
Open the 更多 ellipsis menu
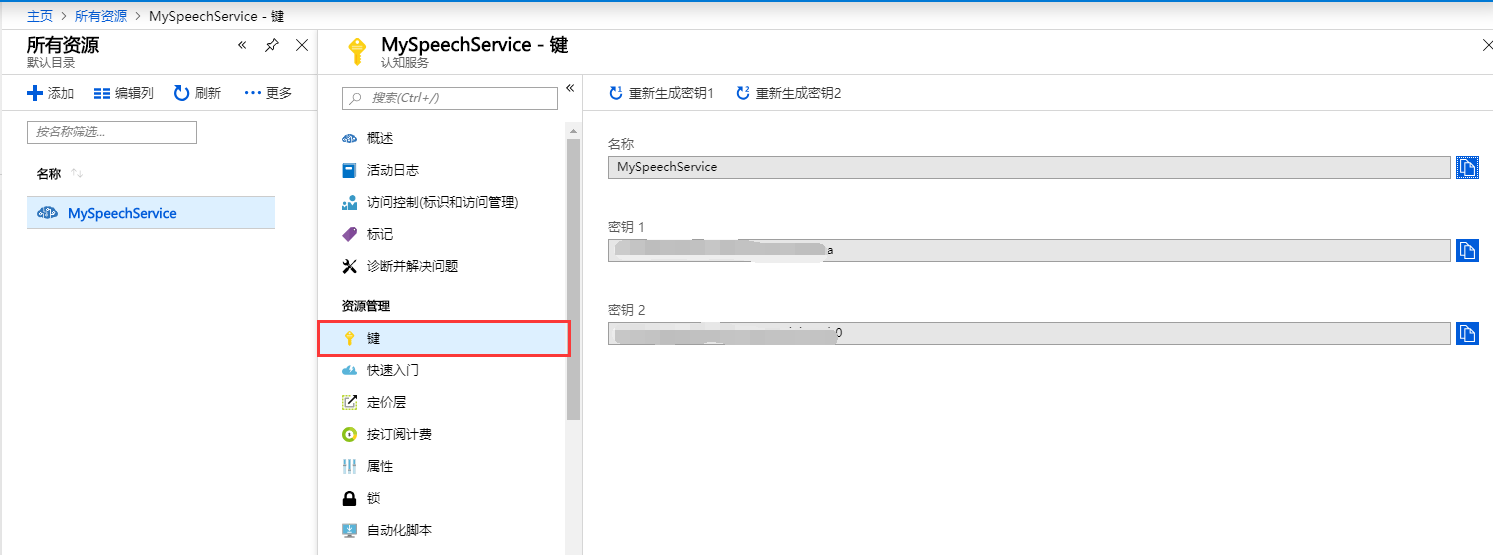point(268,93)
